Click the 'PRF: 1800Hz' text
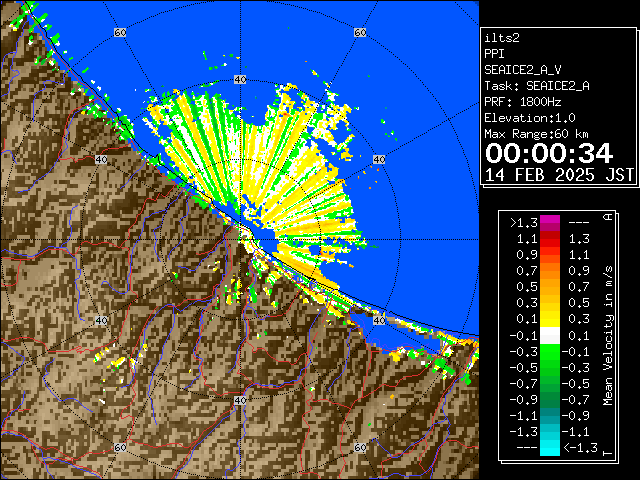The image size is (640, 480). coord(522,102)
